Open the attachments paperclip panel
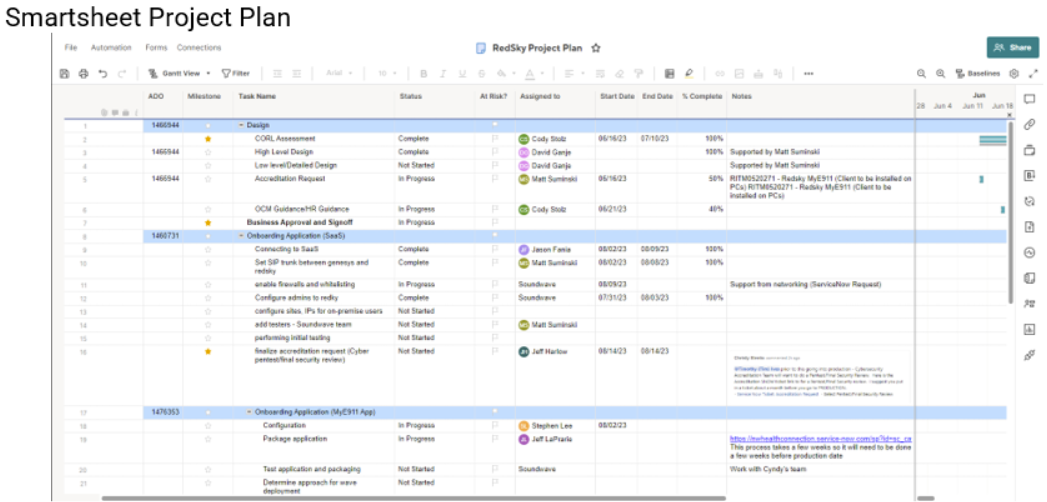Image resolution: width=1047 pixels, height=502 pixels. 1029,124
